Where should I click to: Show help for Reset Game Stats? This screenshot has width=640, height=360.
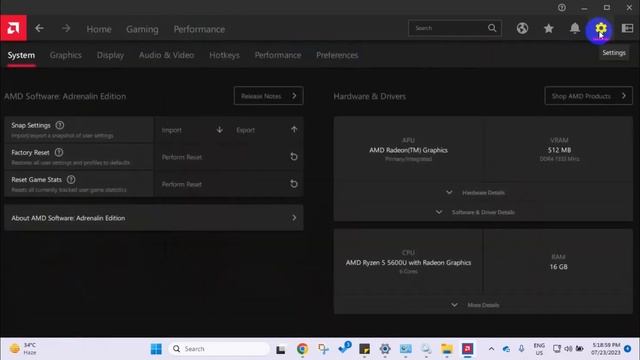point(71,179)
